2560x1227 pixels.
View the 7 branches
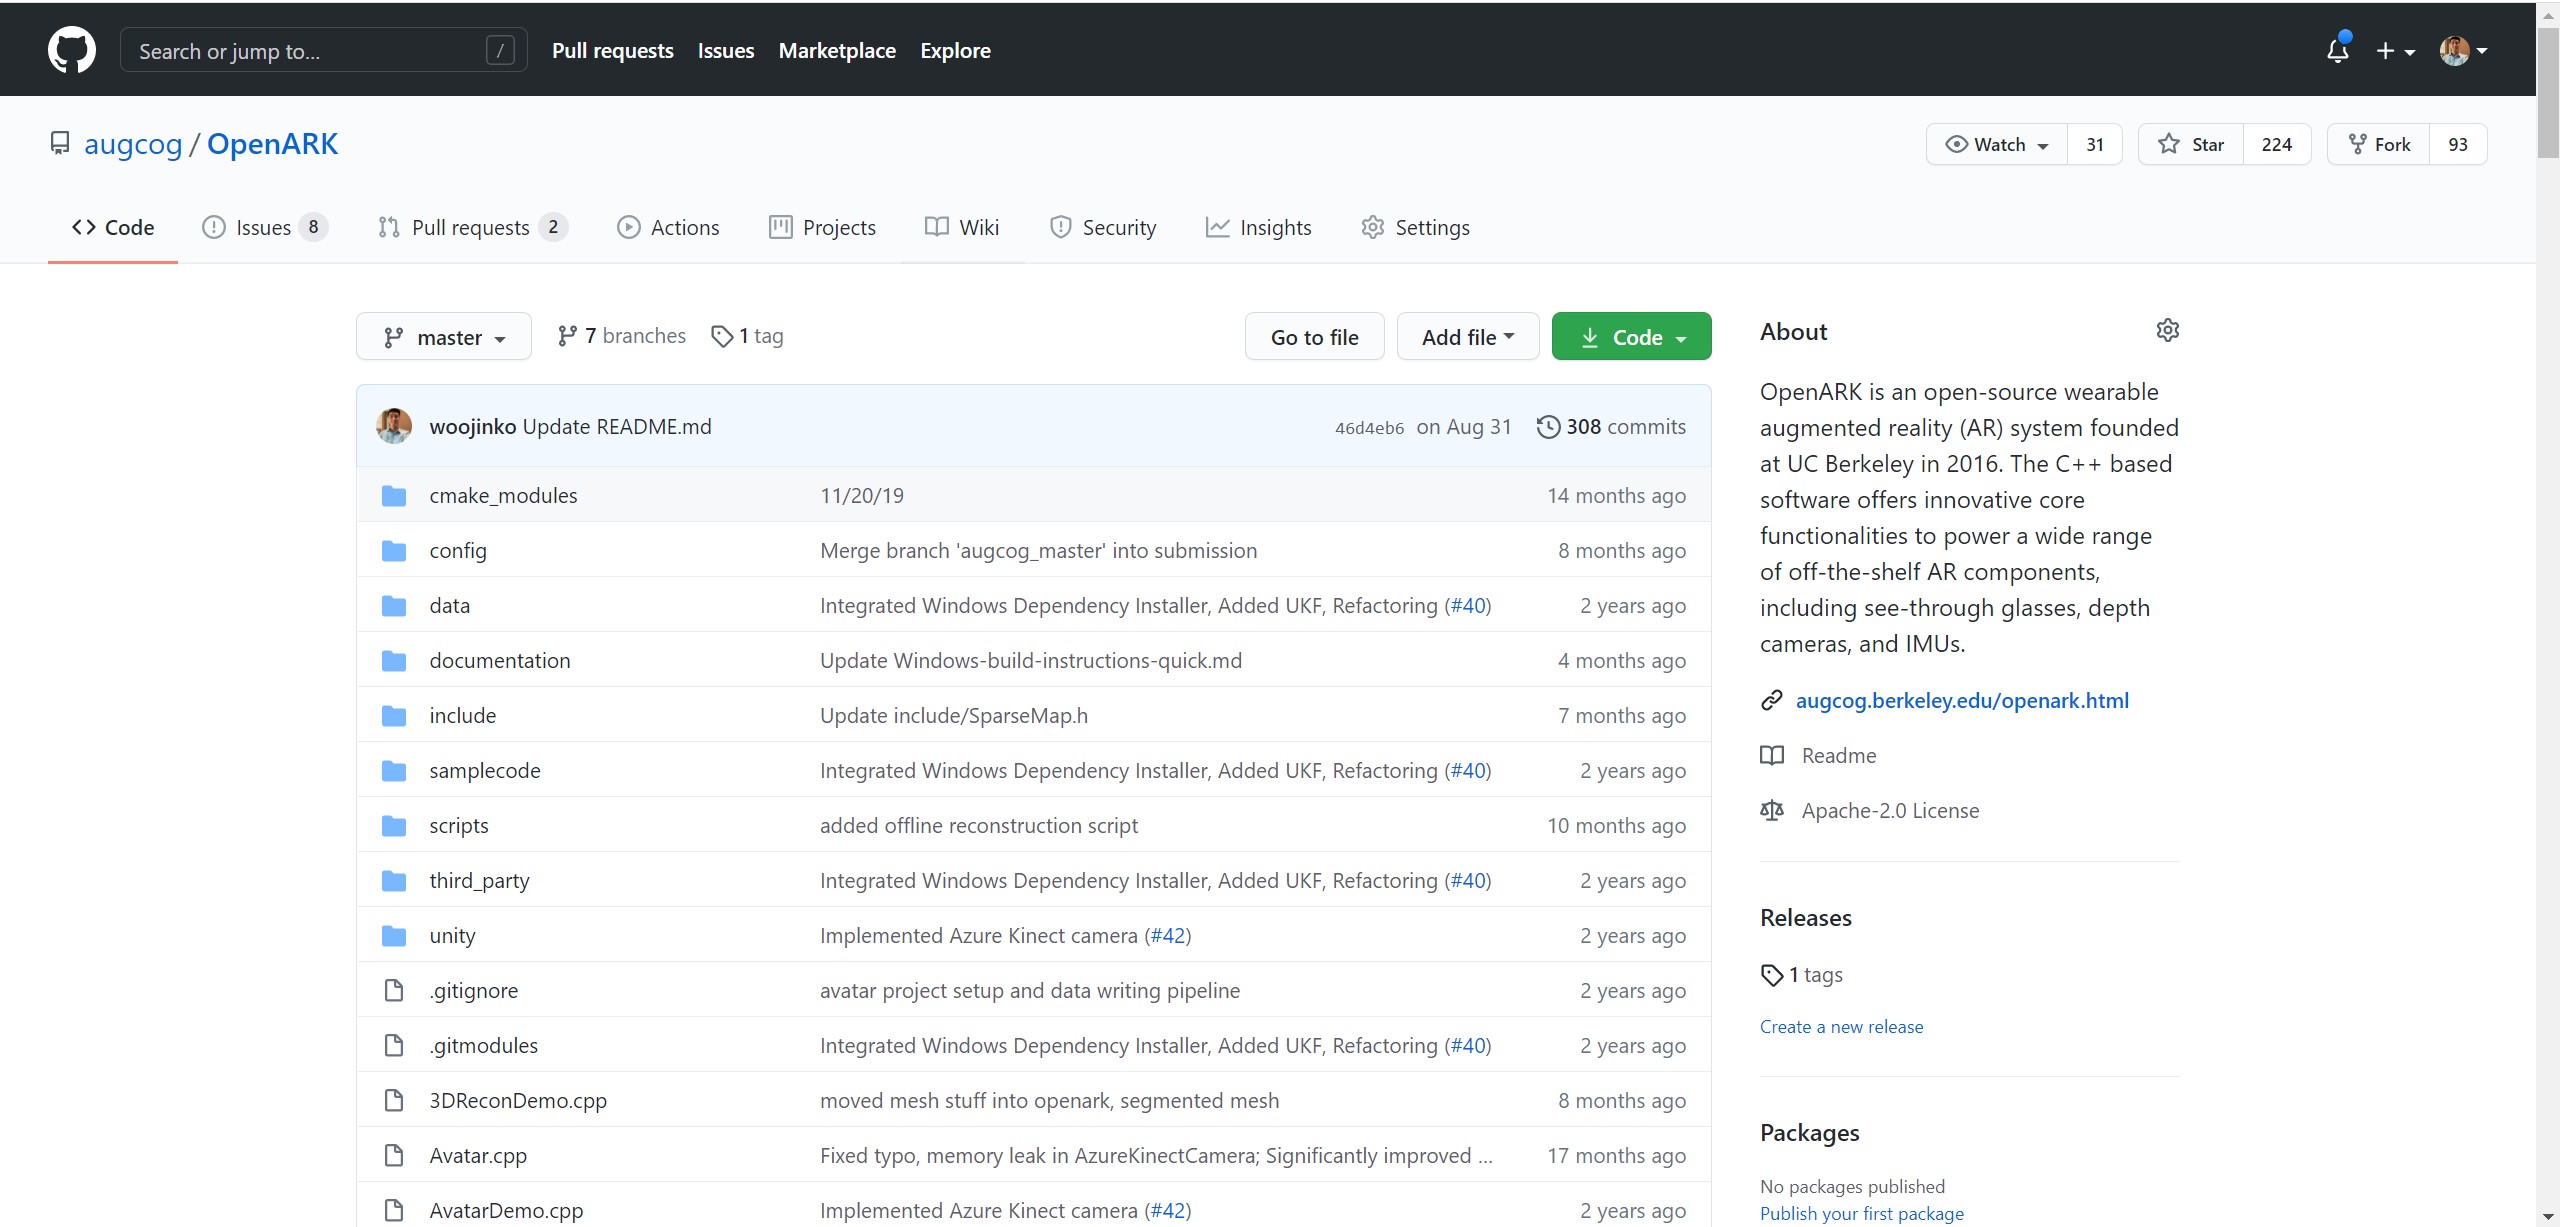[622, 336]
